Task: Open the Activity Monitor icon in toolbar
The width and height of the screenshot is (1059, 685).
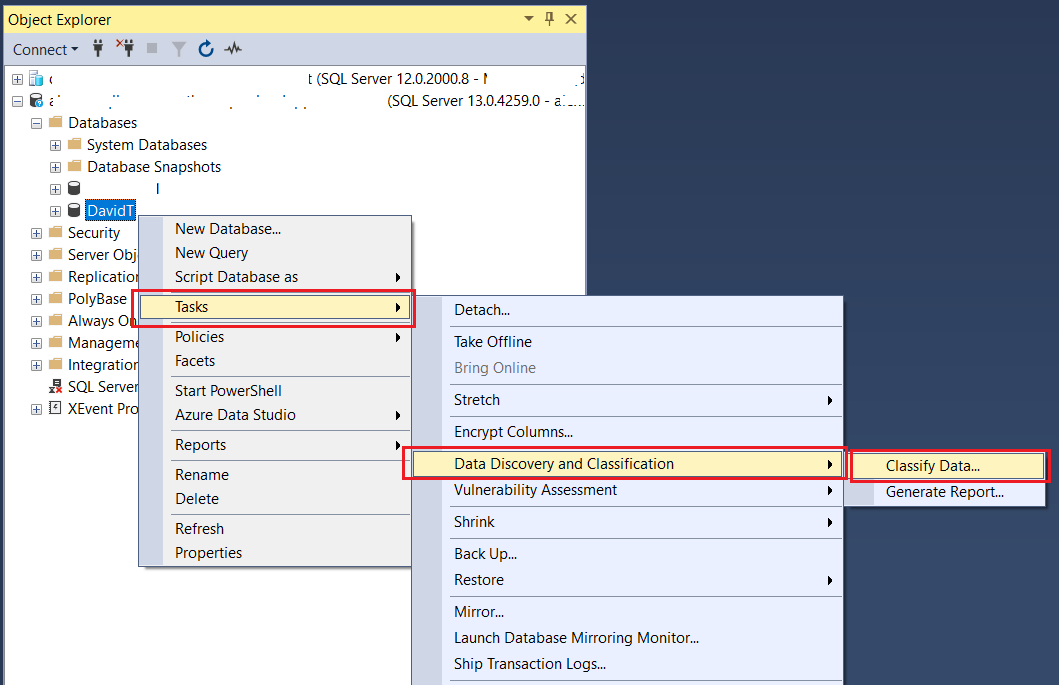Action: click(233, 48)
